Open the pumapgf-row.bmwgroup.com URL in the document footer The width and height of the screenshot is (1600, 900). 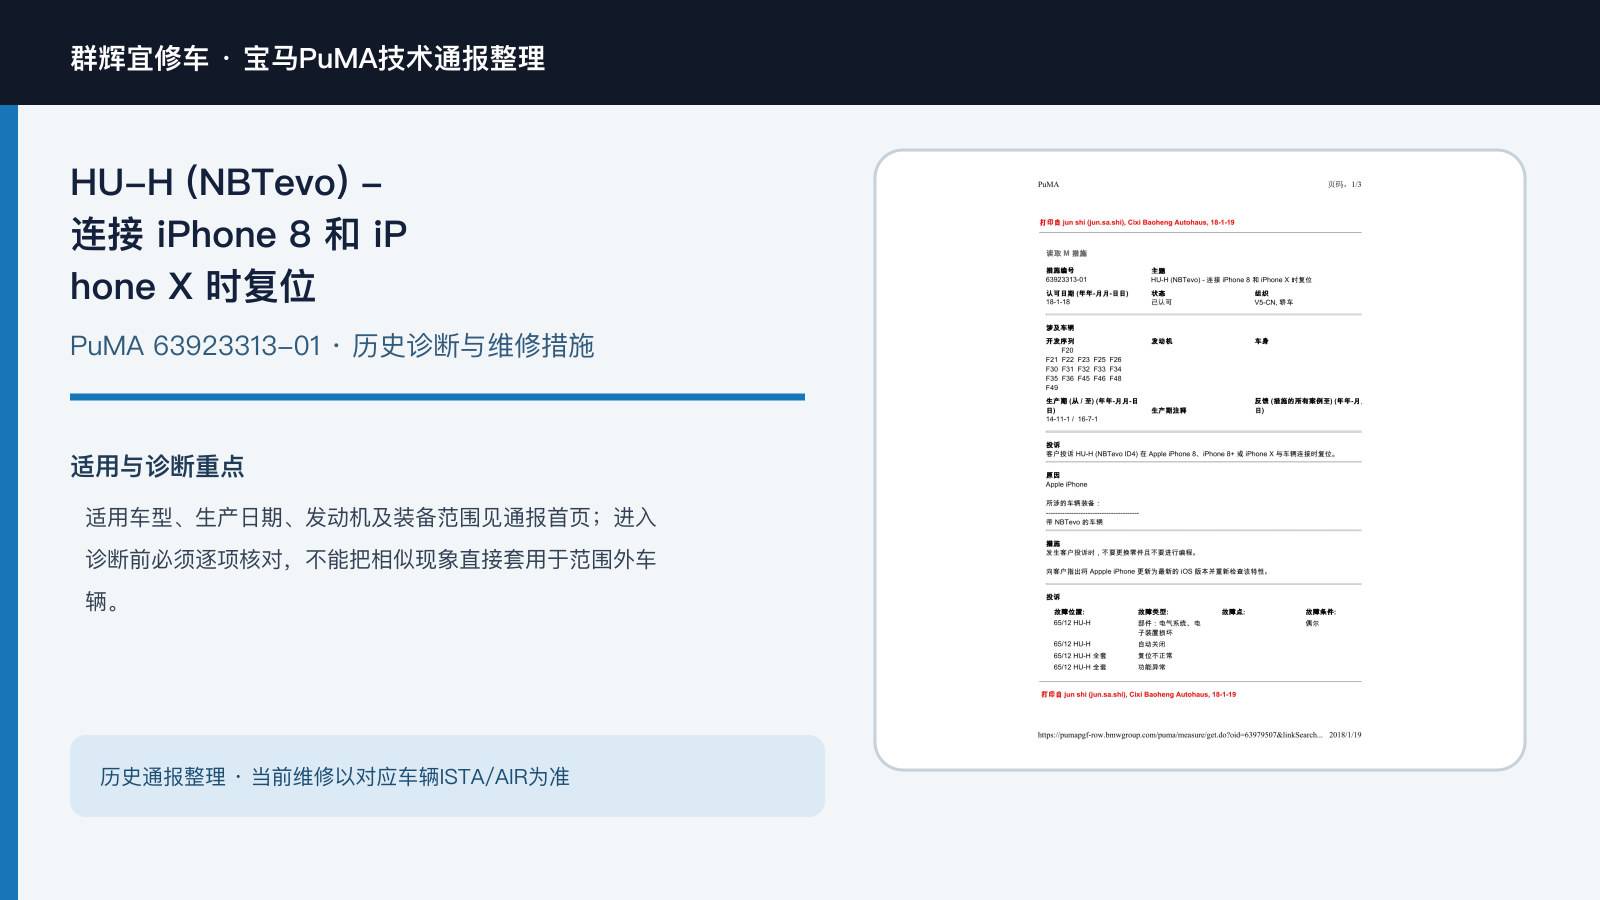[1180, 734]
